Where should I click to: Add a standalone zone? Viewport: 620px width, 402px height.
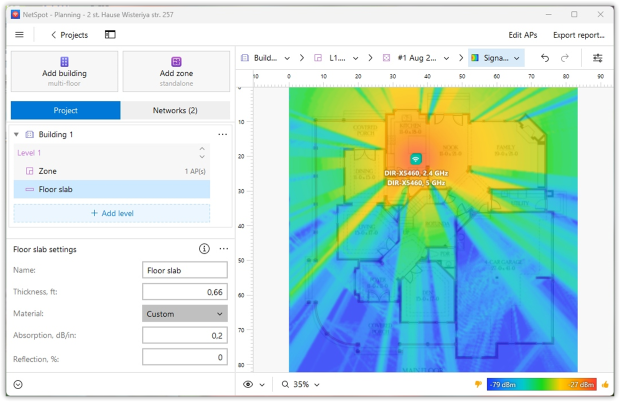point(176,72)
